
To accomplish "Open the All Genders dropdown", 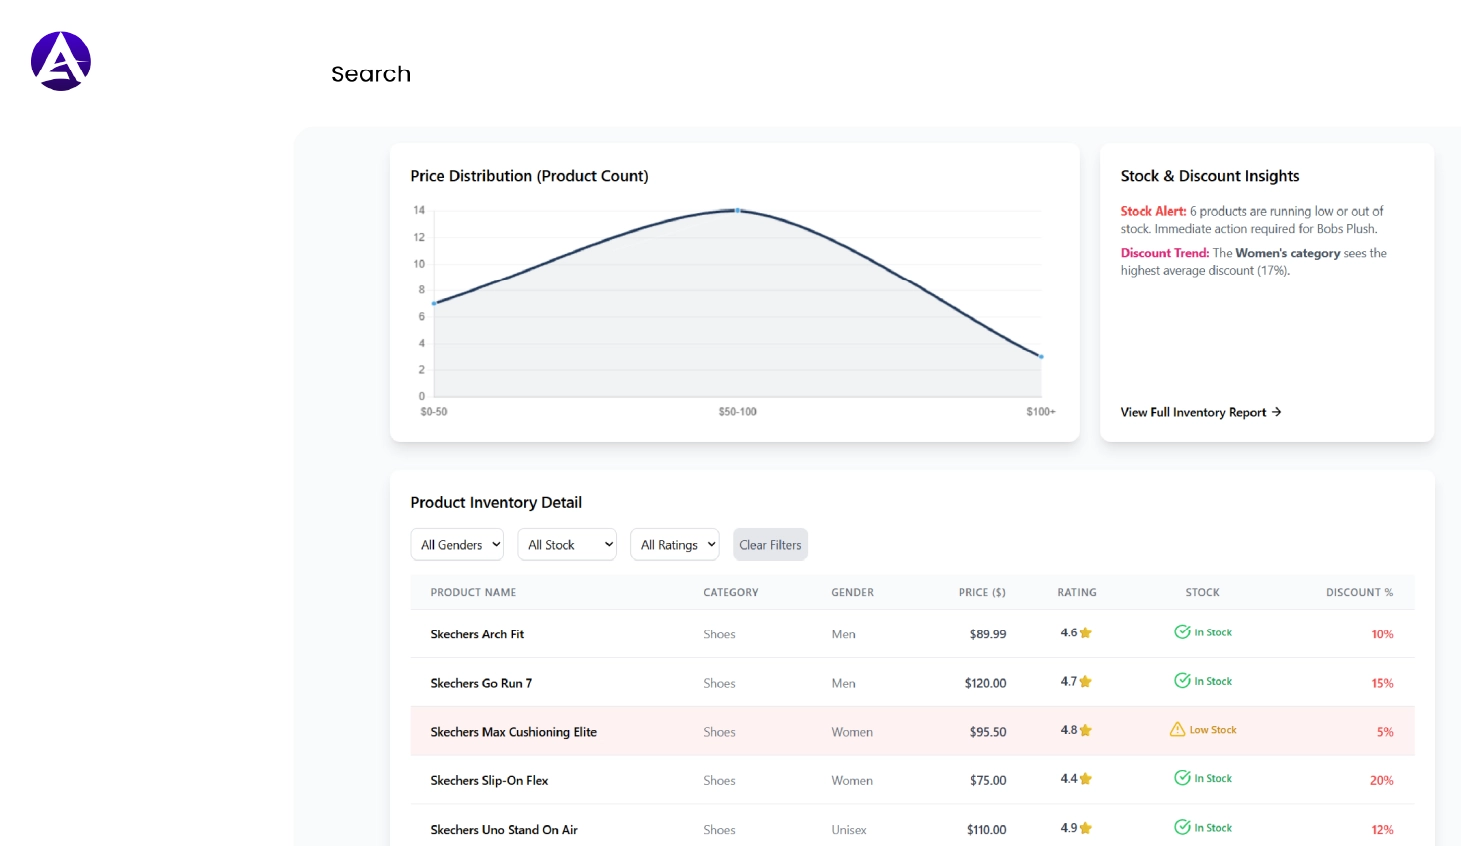I will [x=457, y=544].
